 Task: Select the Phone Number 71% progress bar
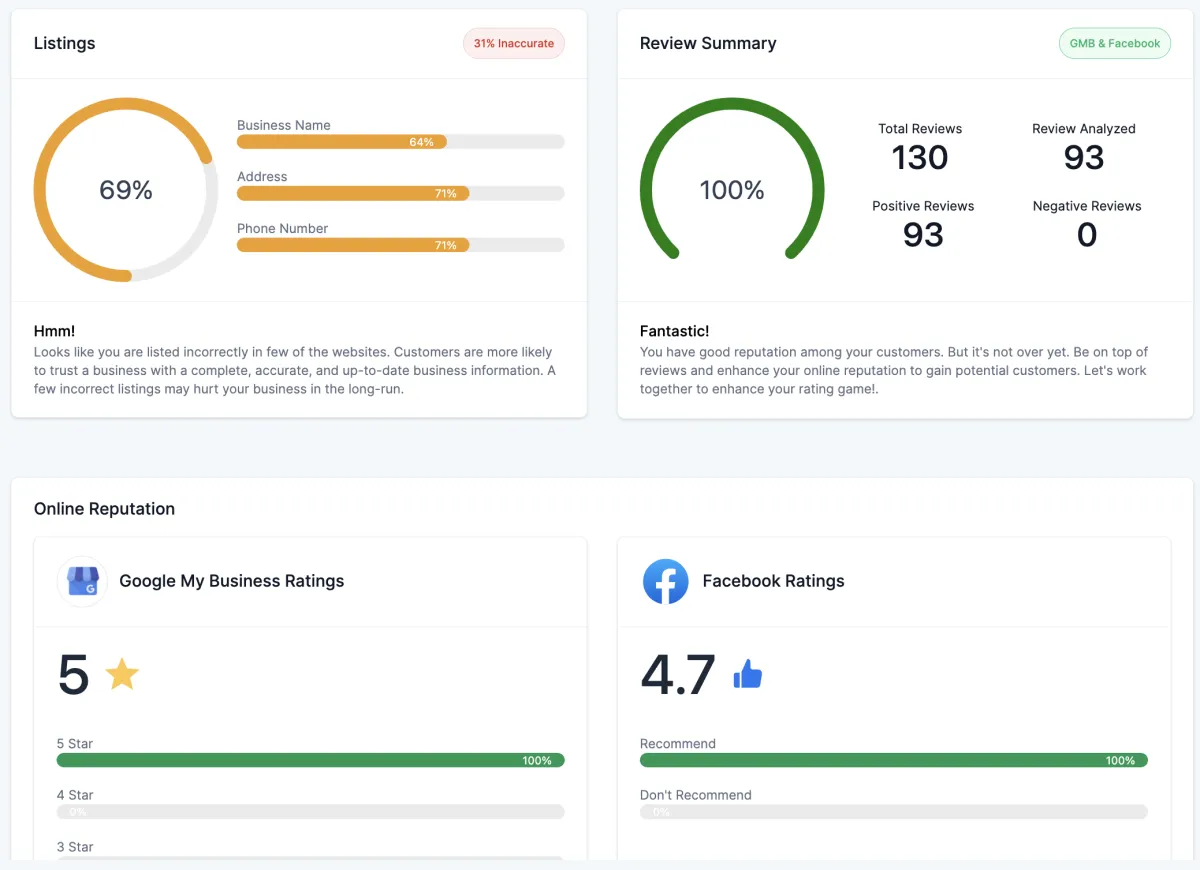coord(401,245)
